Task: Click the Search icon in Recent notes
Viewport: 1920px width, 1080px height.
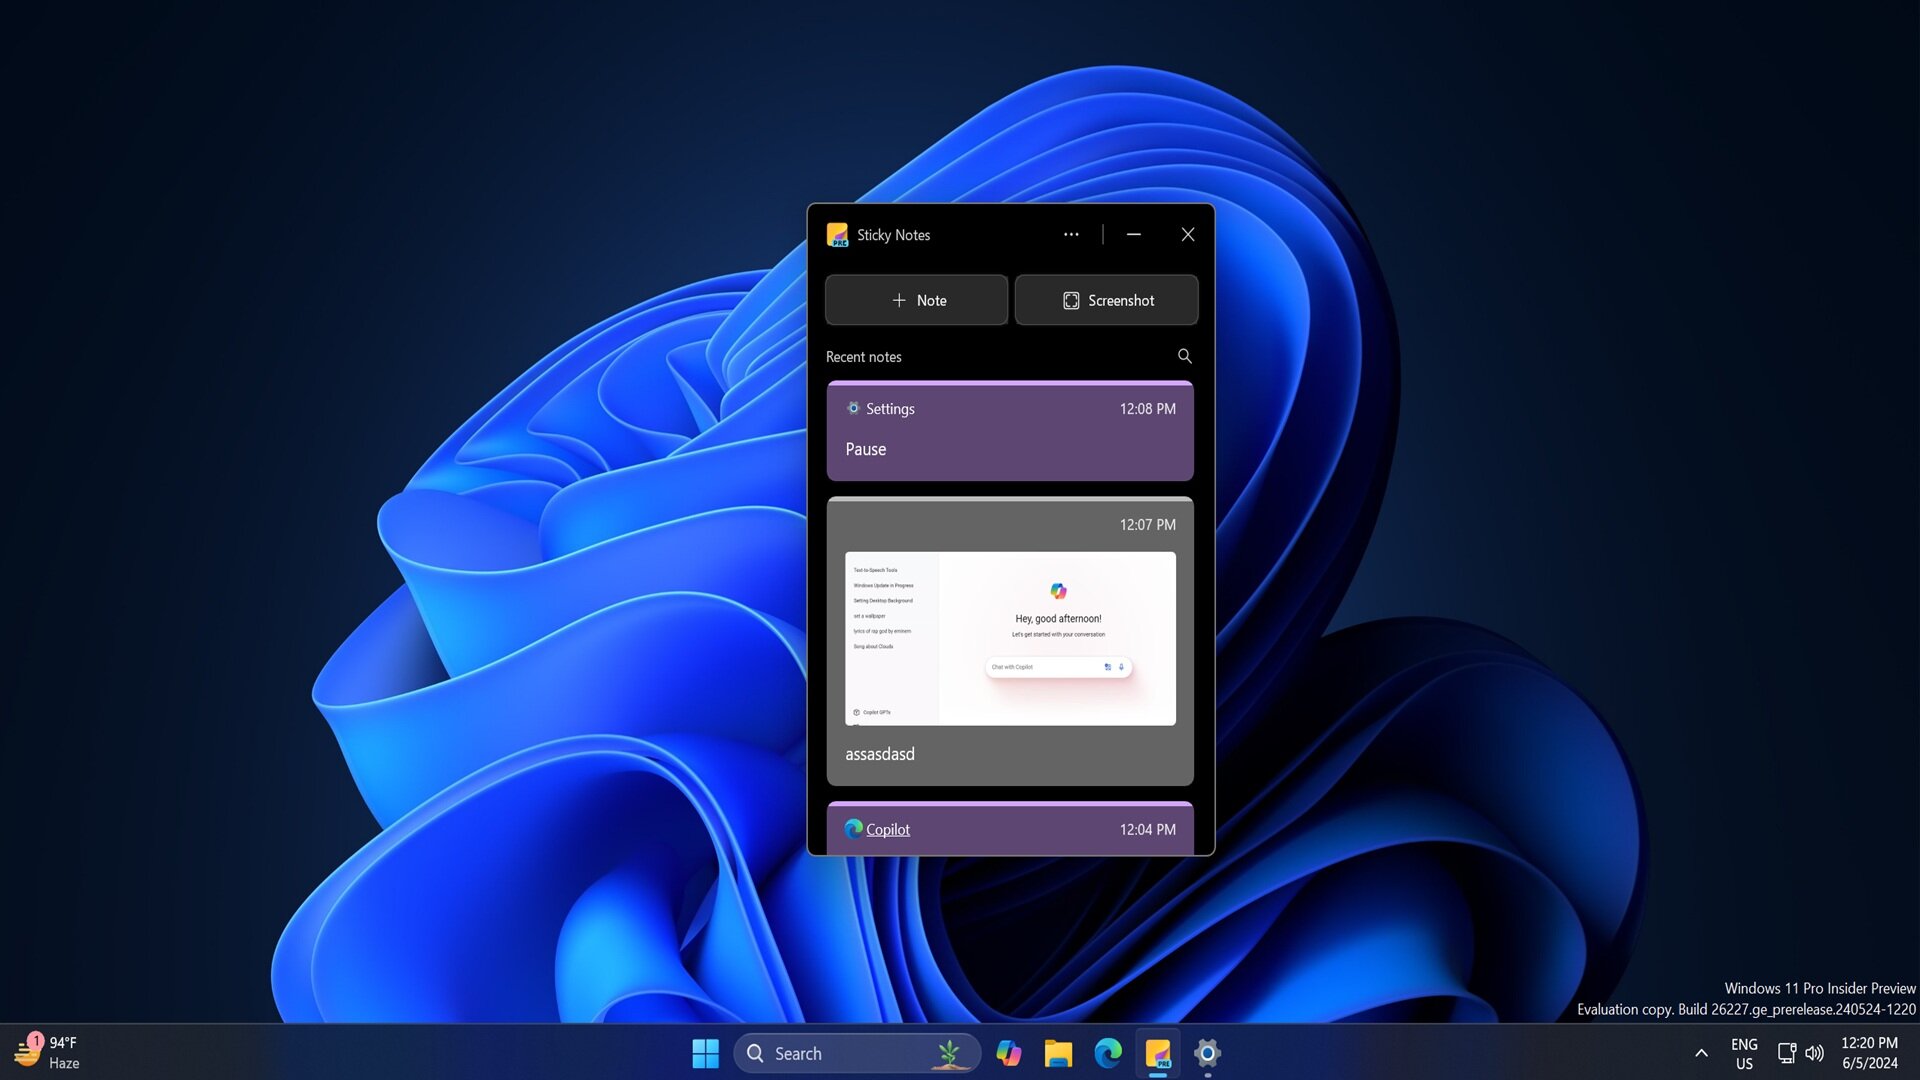Action: tap(1183, 356)
